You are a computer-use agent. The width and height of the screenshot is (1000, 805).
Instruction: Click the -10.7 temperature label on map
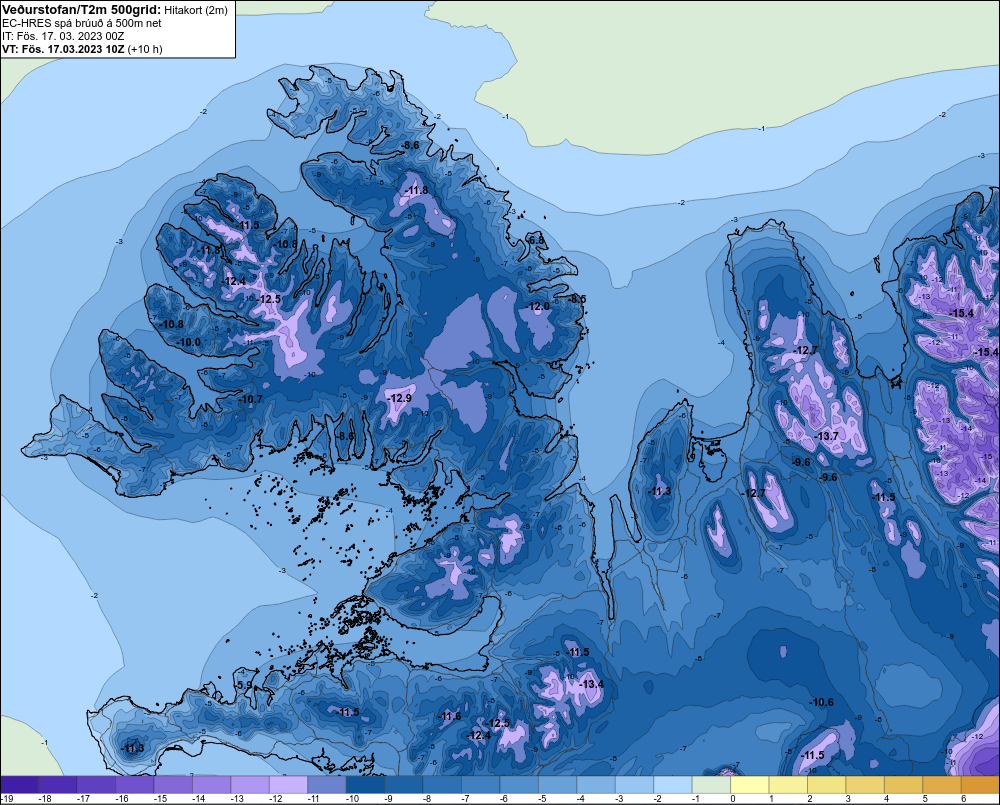[251, 399]
